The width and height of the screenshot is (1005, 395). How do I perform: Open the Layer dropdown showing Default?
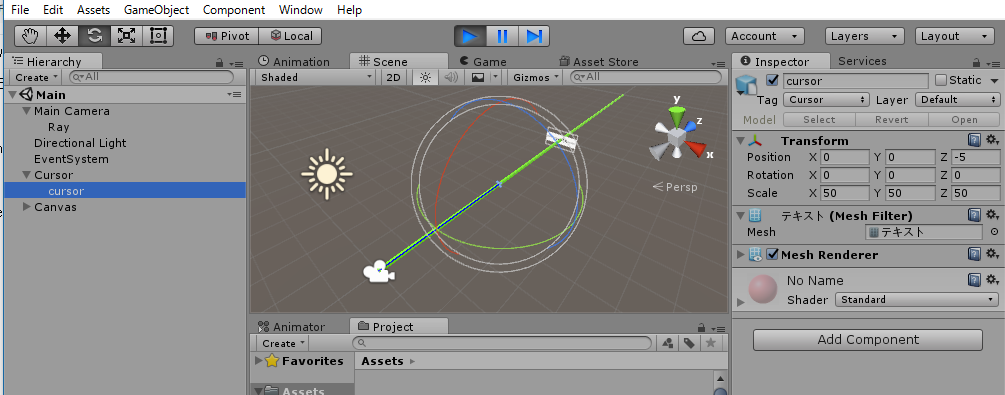(x=958, y=99)
